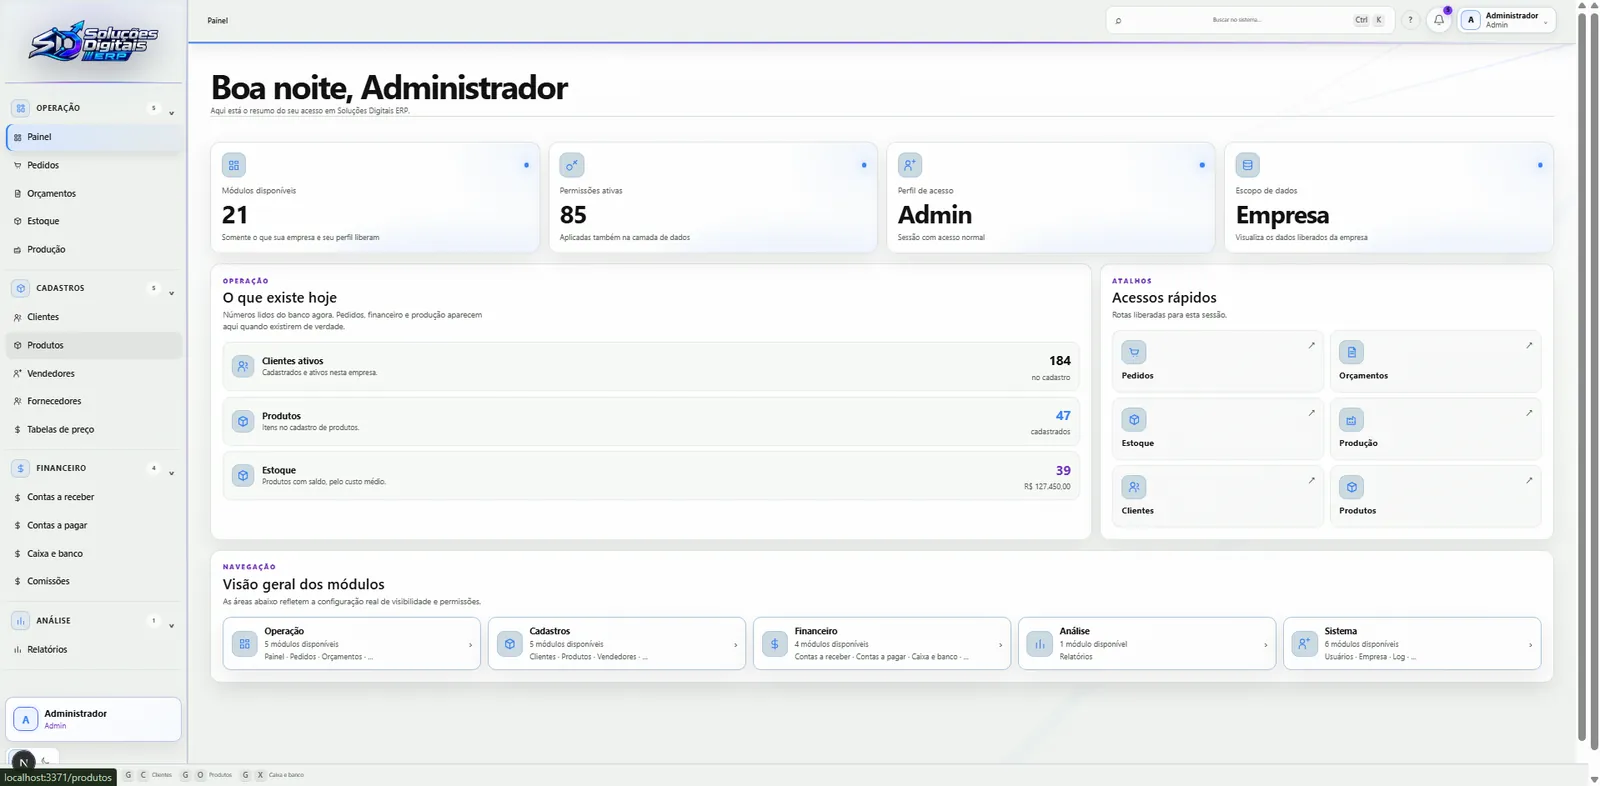The image size is (1600, 786).
Task: Open the Produtos quick access cube icon
Action: [1352, 487]
